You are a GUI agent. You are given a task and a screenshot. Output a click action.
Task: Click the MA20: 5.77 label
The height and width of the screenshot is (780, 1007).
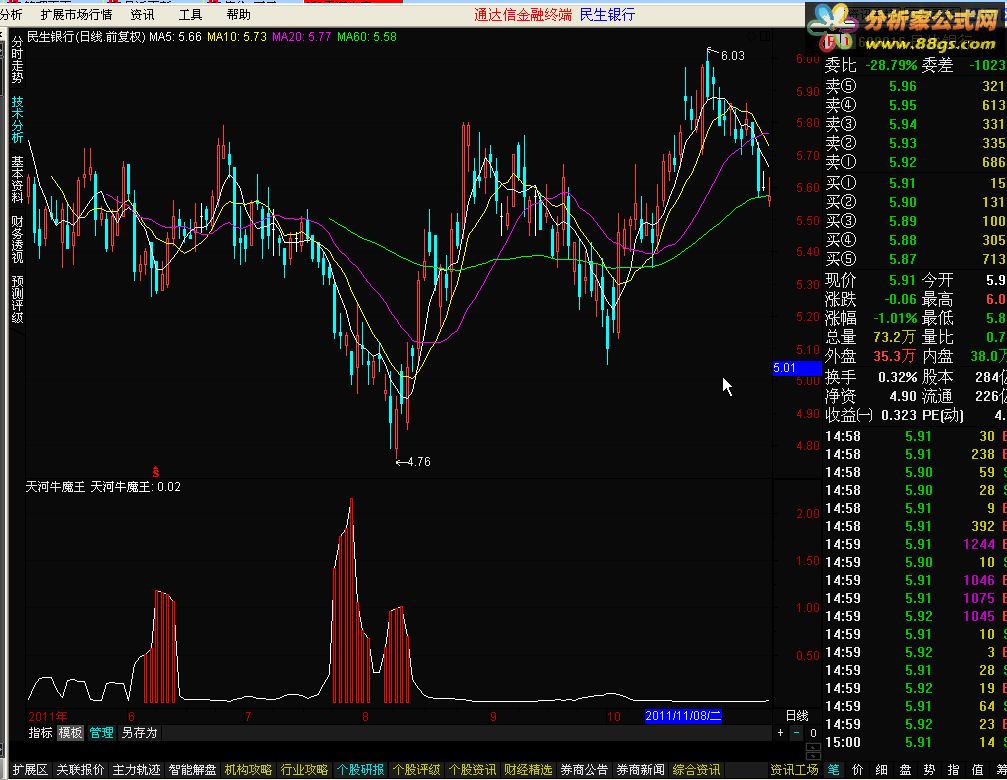click(301, 37)
